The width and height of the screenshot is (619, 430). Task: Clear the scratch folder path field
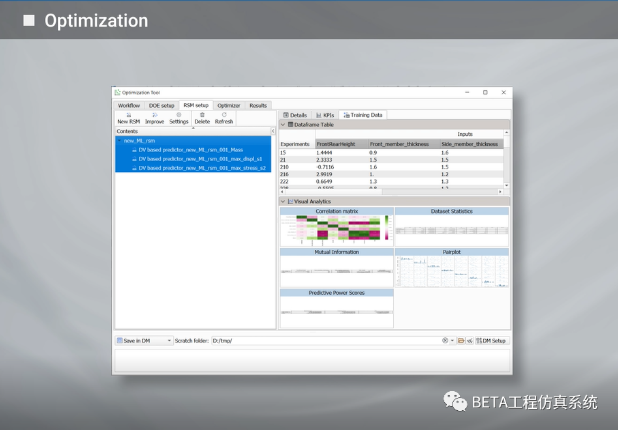pyautogui.click(x=445, y=340)
